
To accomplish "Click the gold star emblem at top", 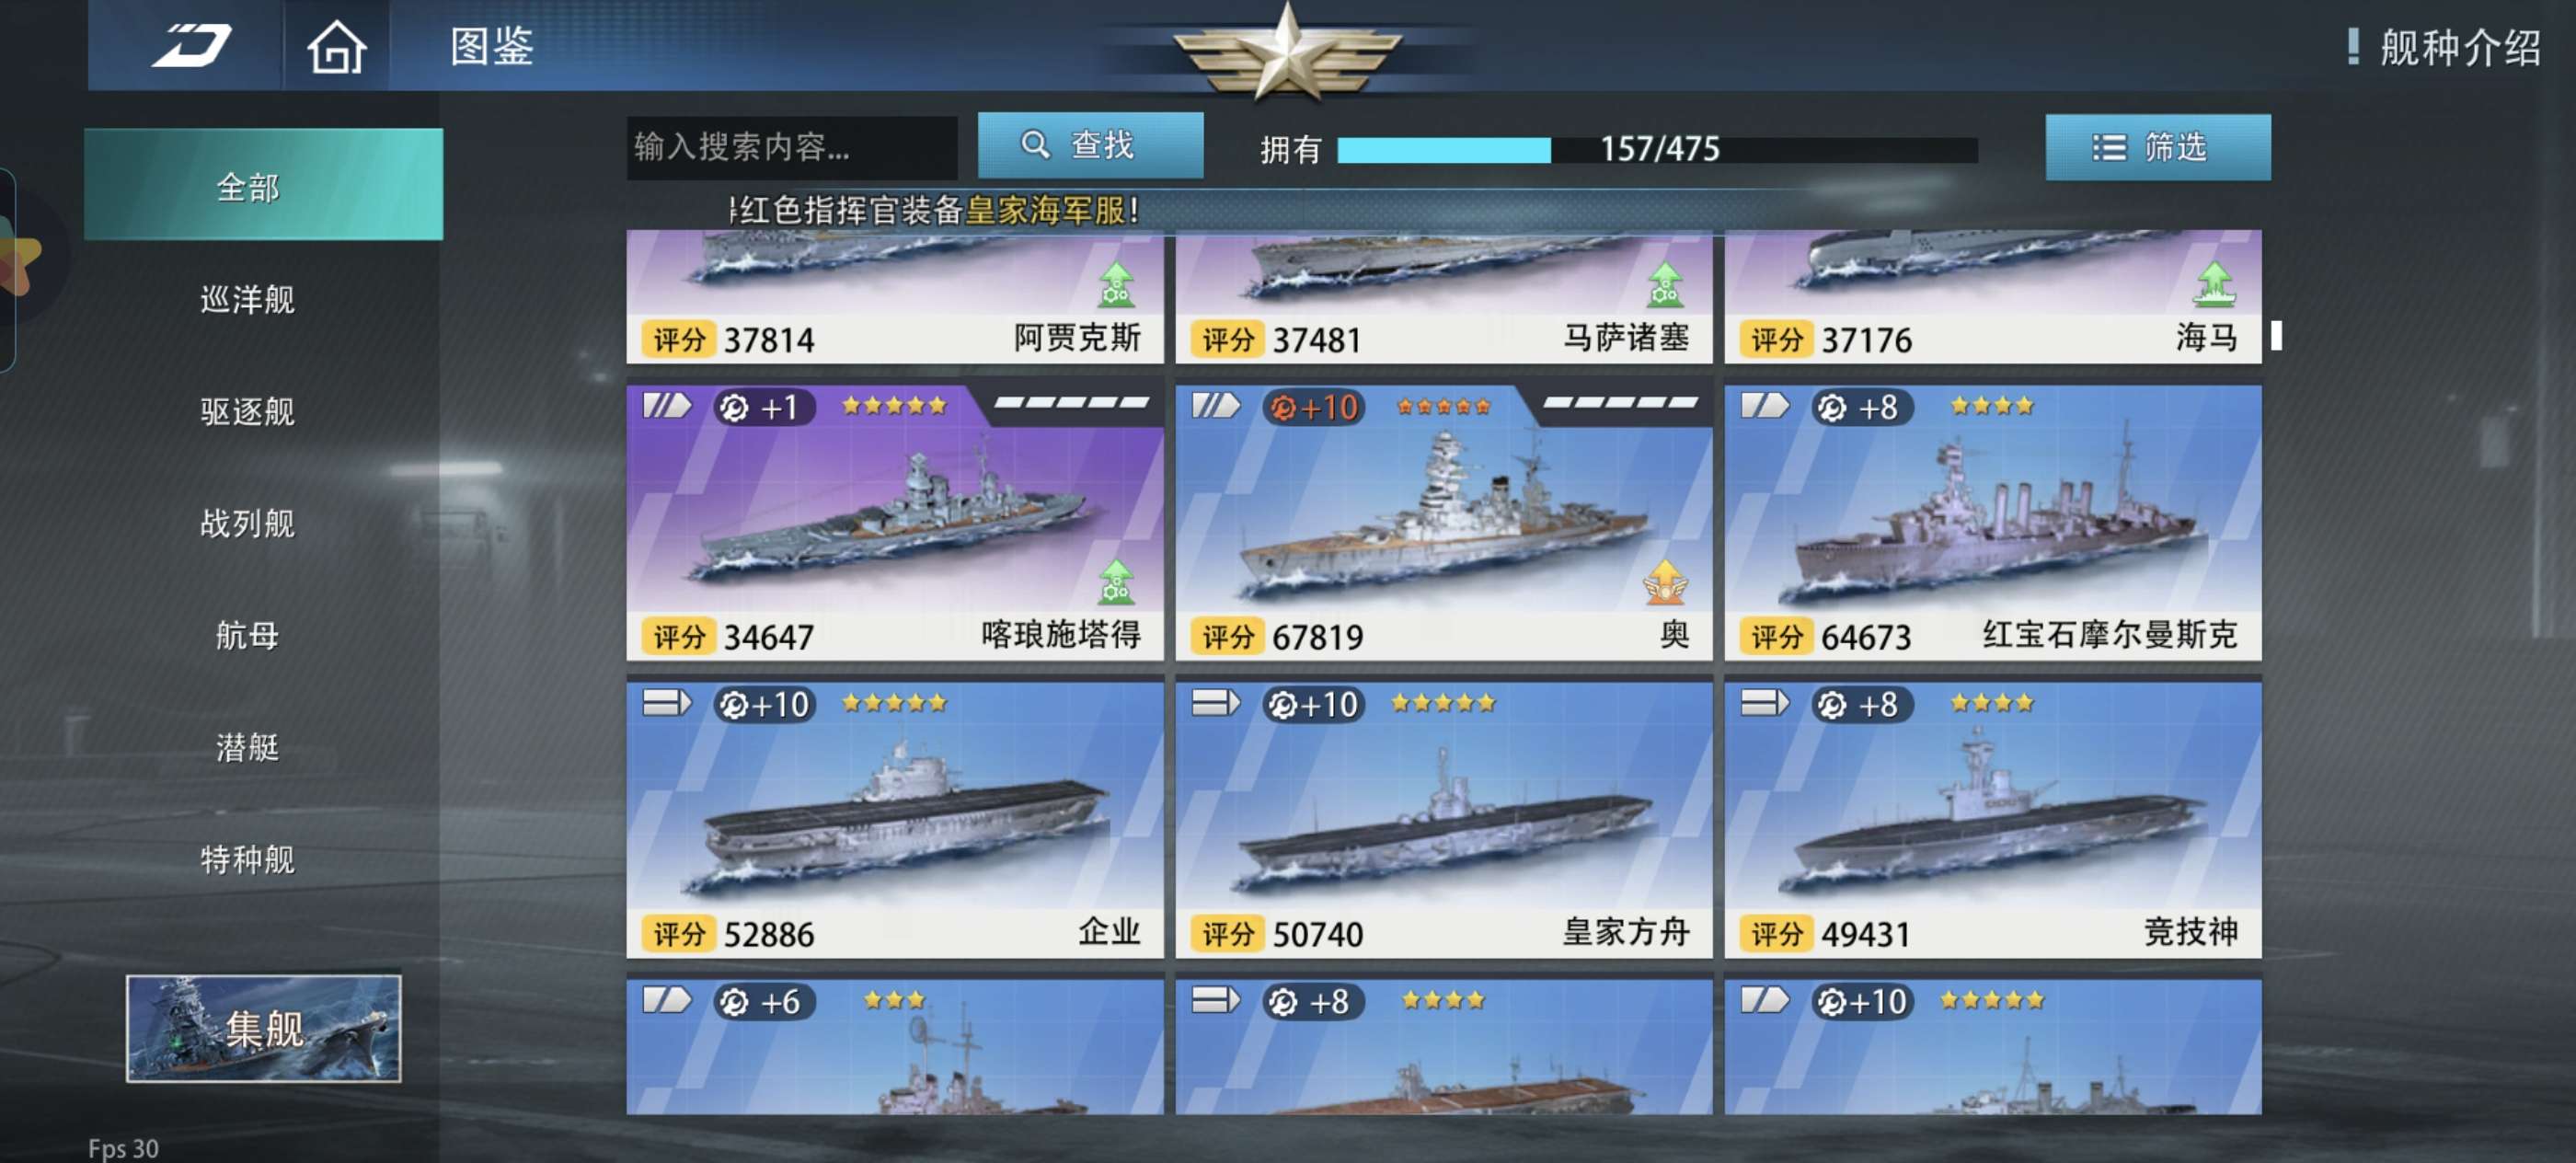I will tap(1287, 51).
